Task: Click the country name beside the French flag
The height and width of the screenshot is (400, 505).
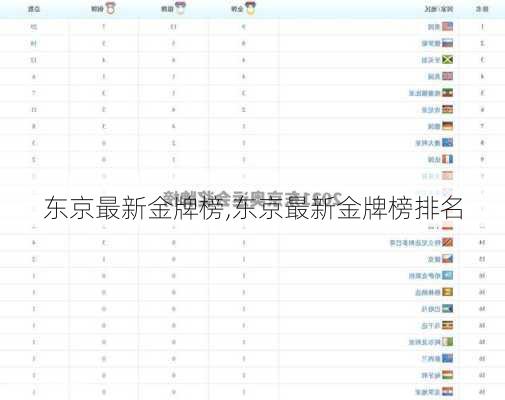Action: click(x=434, y=160)
